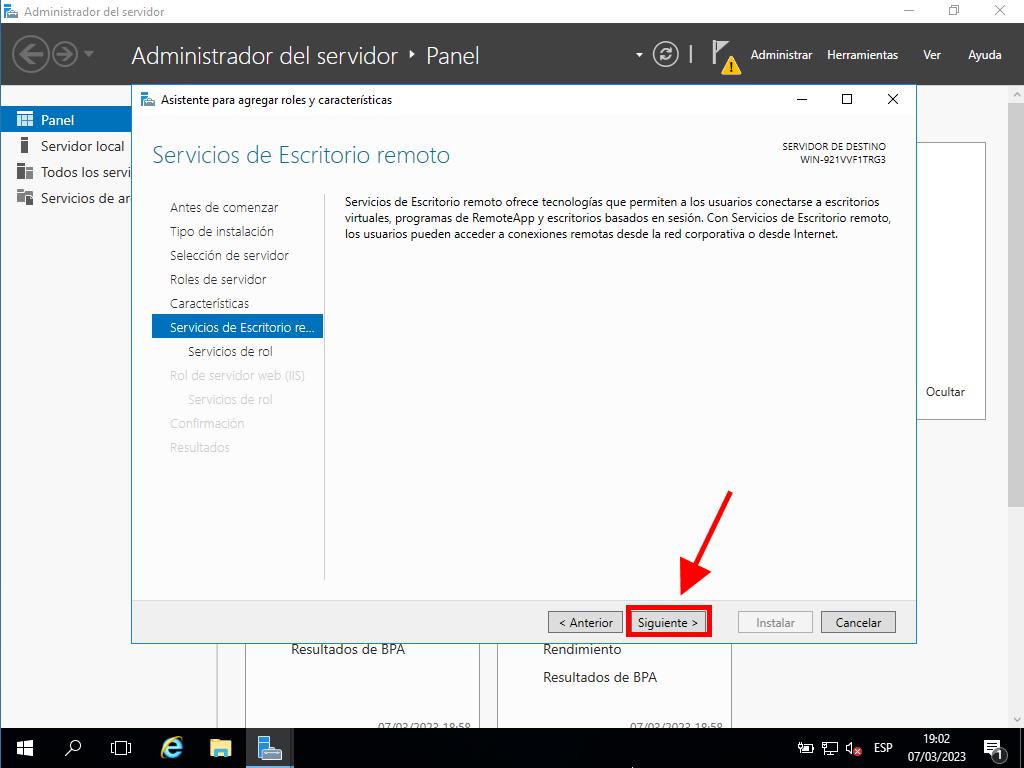This screenshot has height=768, width=1024.
Task: Open the Herramientas menu
Action: (x=862, y=55)
